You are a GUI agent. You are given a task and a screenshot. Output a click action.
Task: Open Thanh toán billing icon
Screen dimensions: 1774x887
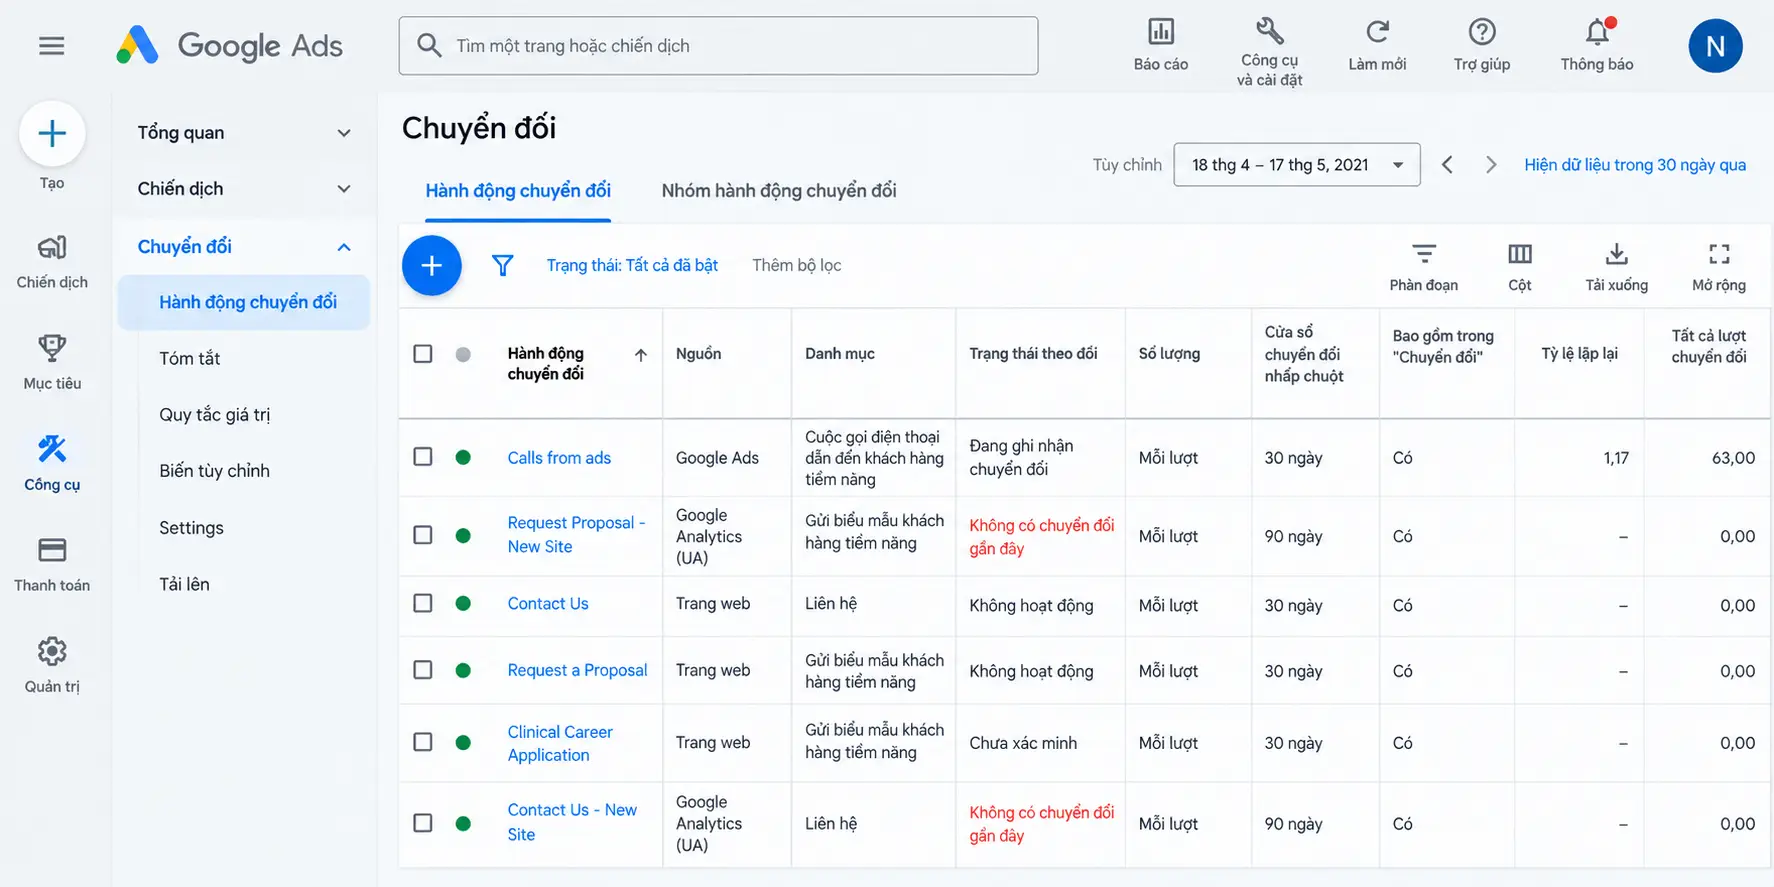tap(52, 550)
